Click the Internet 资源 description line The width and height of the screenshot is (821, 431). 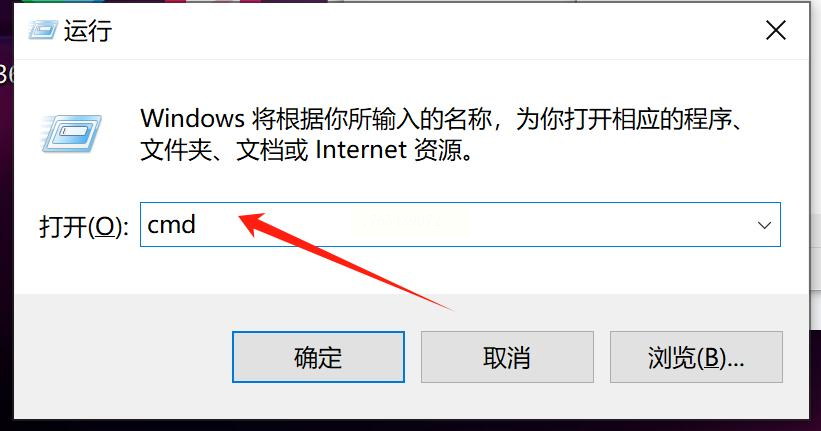click(307, 150)
